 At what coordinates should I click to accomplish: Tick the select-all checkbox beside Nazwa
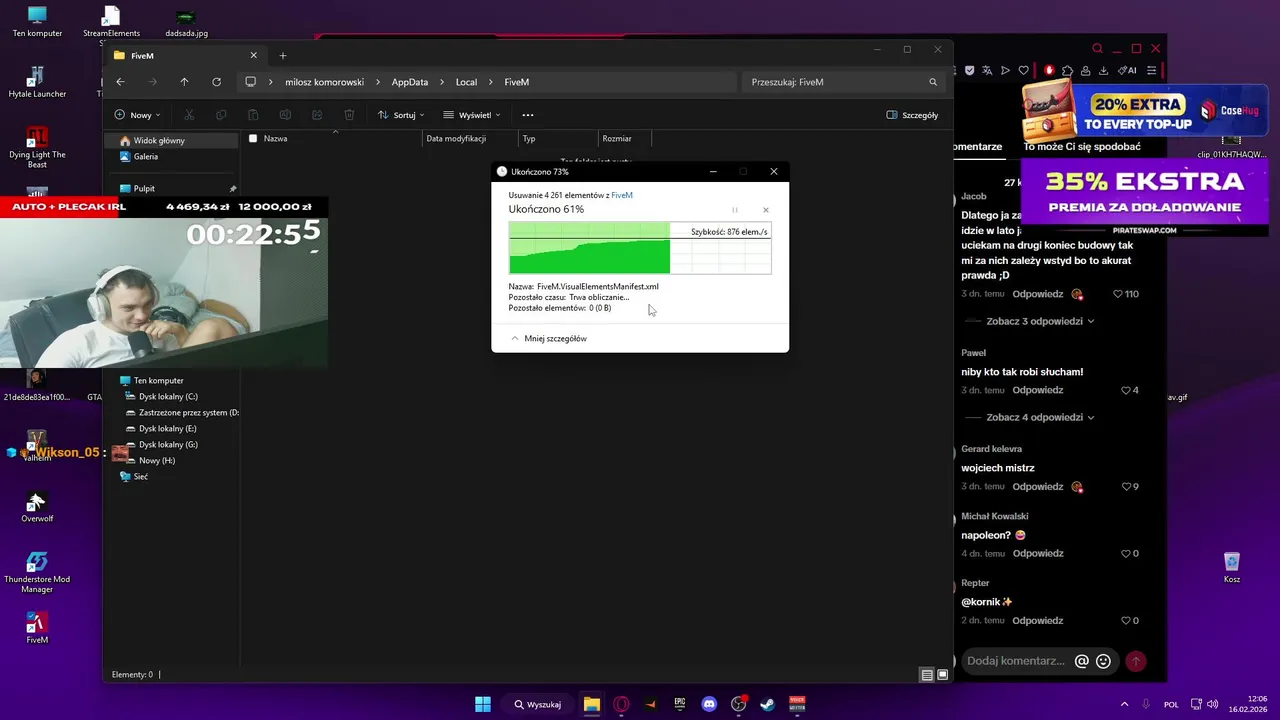point(253,139)
